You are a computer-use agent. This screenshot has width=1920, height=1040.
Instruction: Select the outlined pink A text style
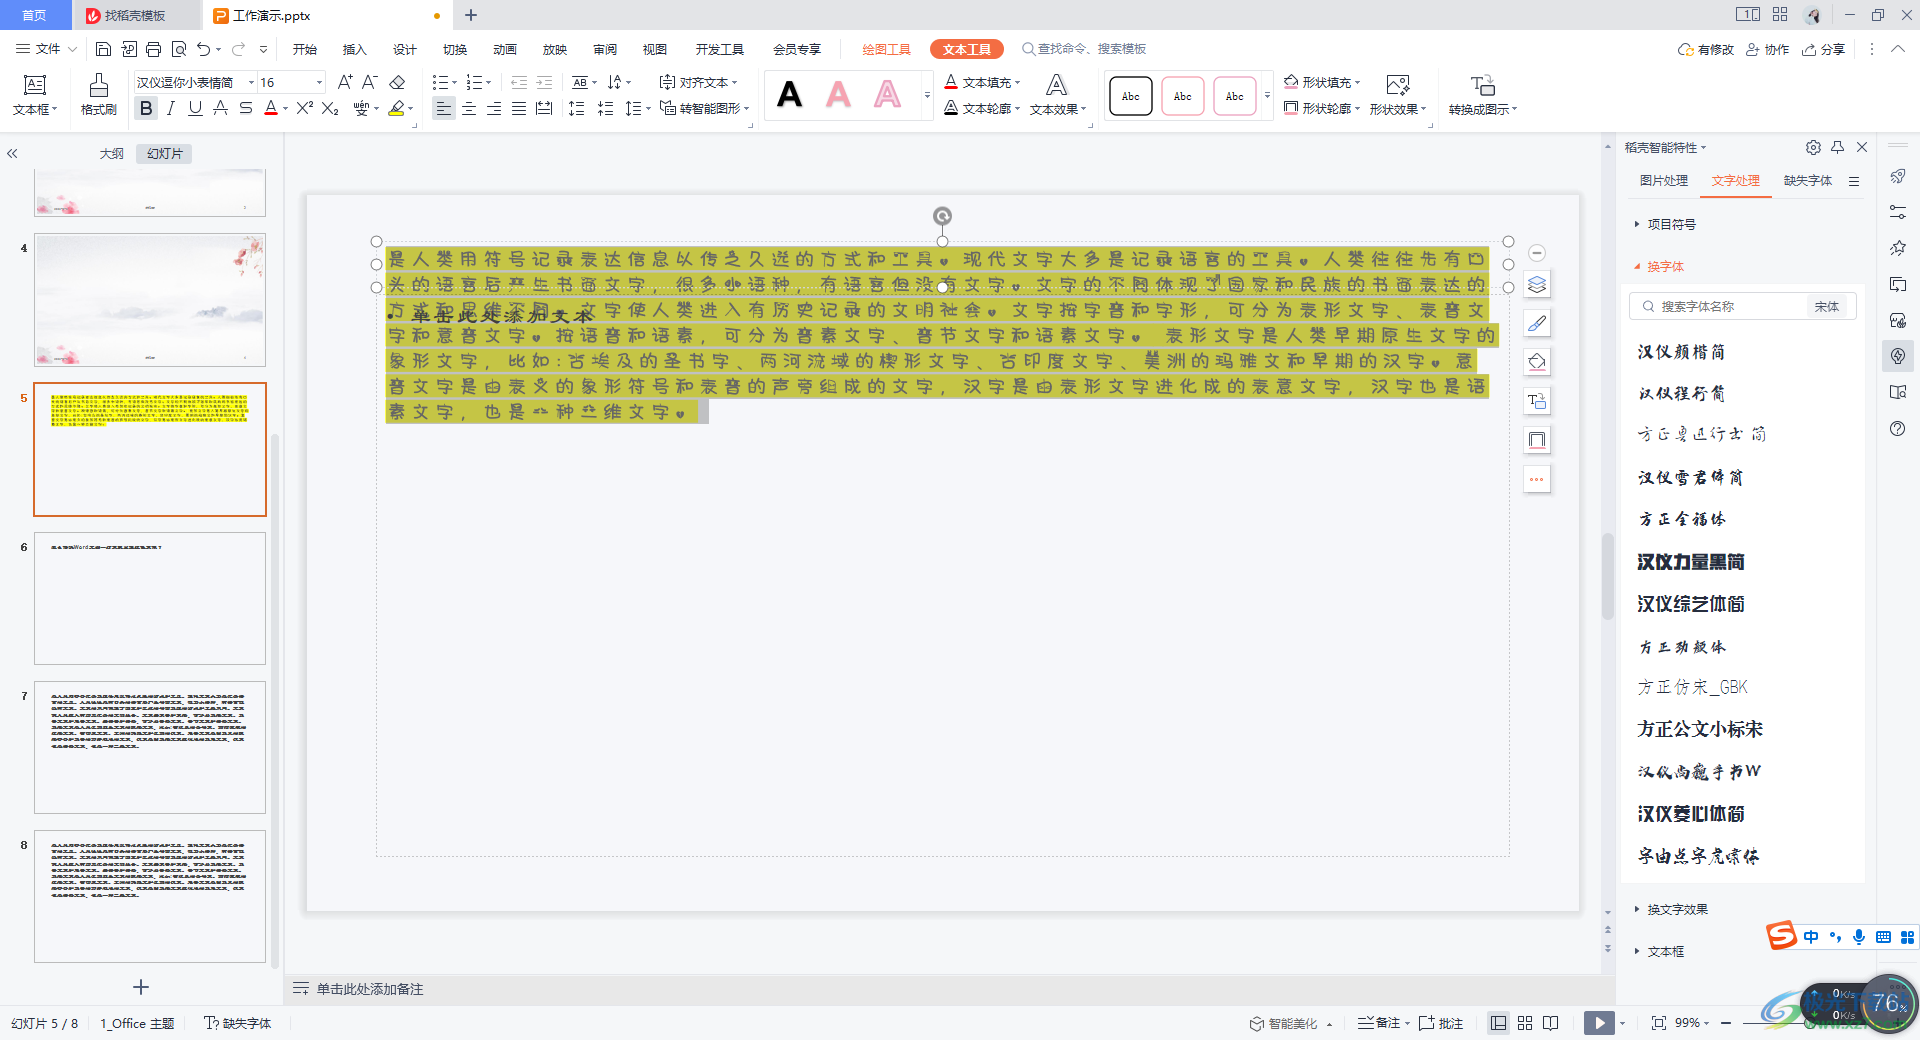pos(887,95)
